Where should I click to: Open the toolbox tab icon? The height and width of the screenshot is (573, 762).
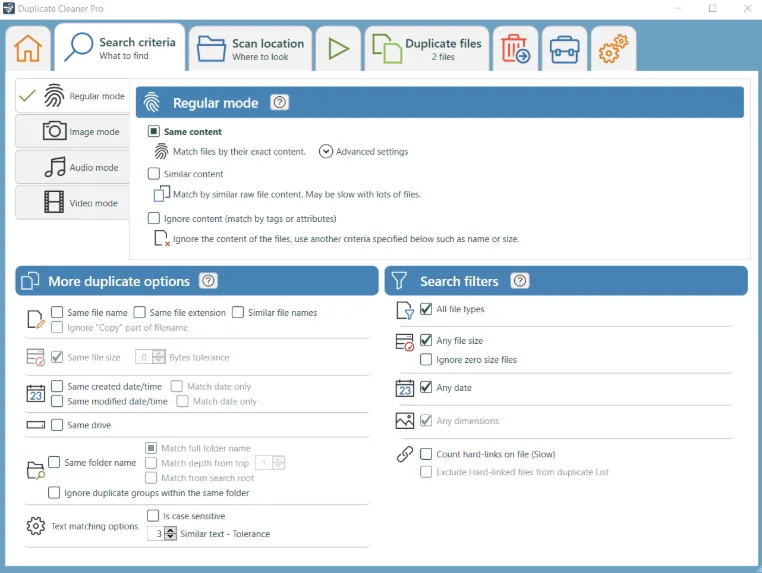point(564,50)
